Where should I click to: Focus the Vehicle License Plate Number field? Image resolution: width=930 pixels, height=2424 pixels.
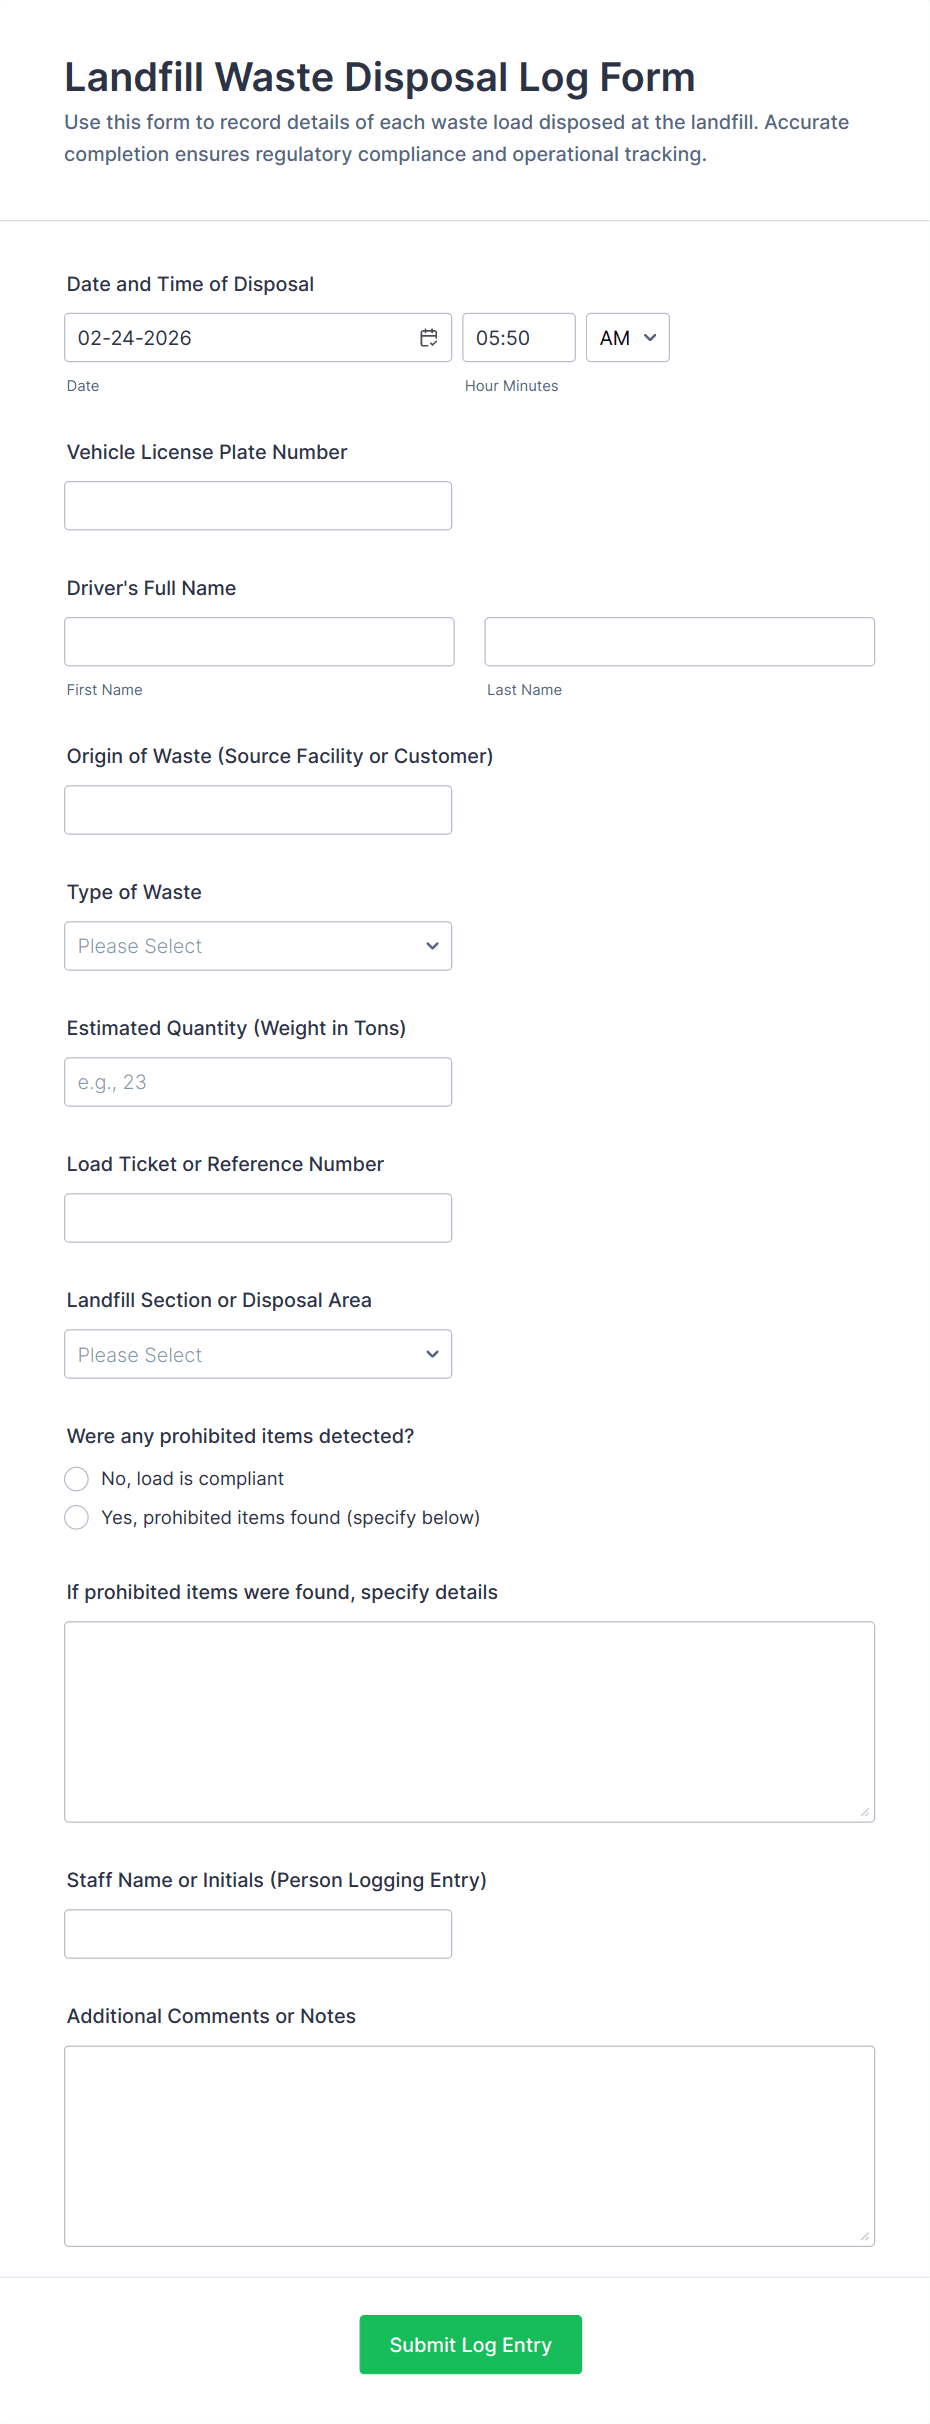click(258, 506)
